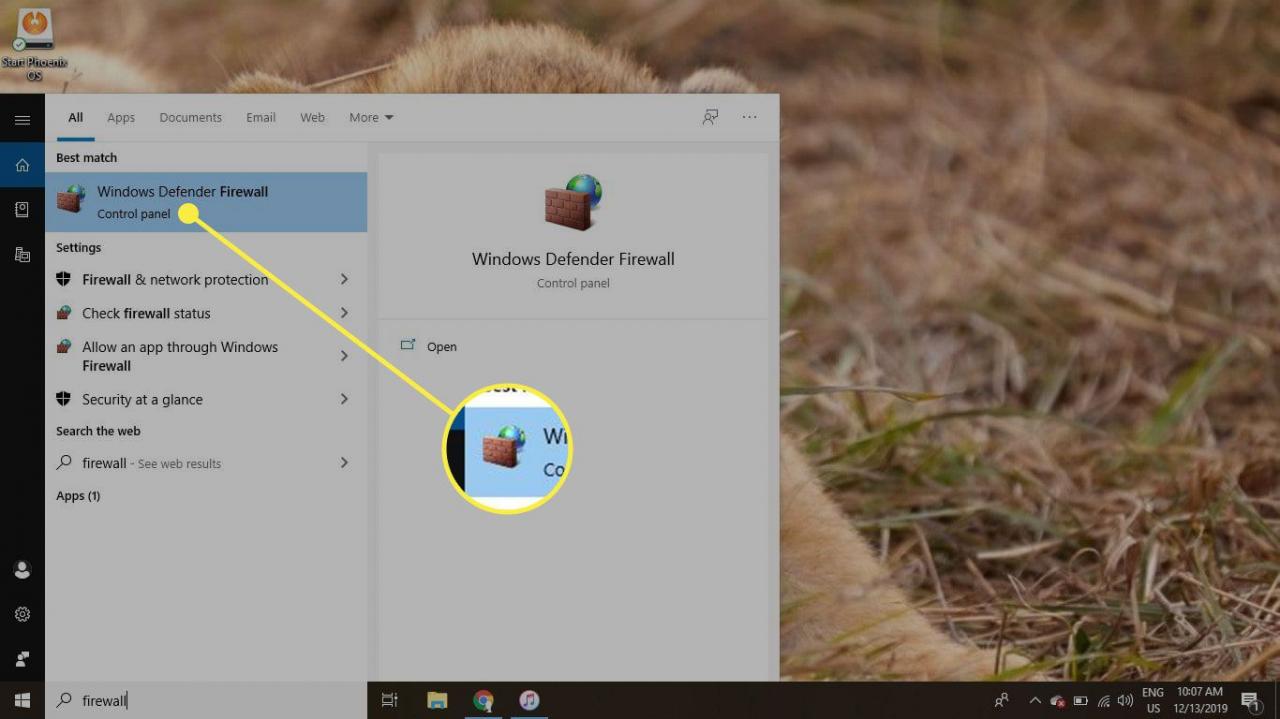Expand the Apps (1) results group
Image resolution: width=1280 pixels, height=719 pixels.
(x=78, y=496)
